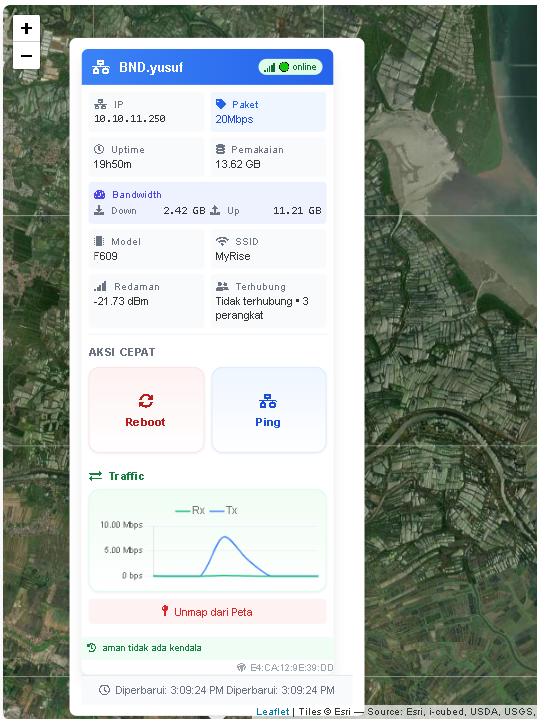Click the IP network icon
Viewport: 537px width, 719px height.
tap(100, 105)
